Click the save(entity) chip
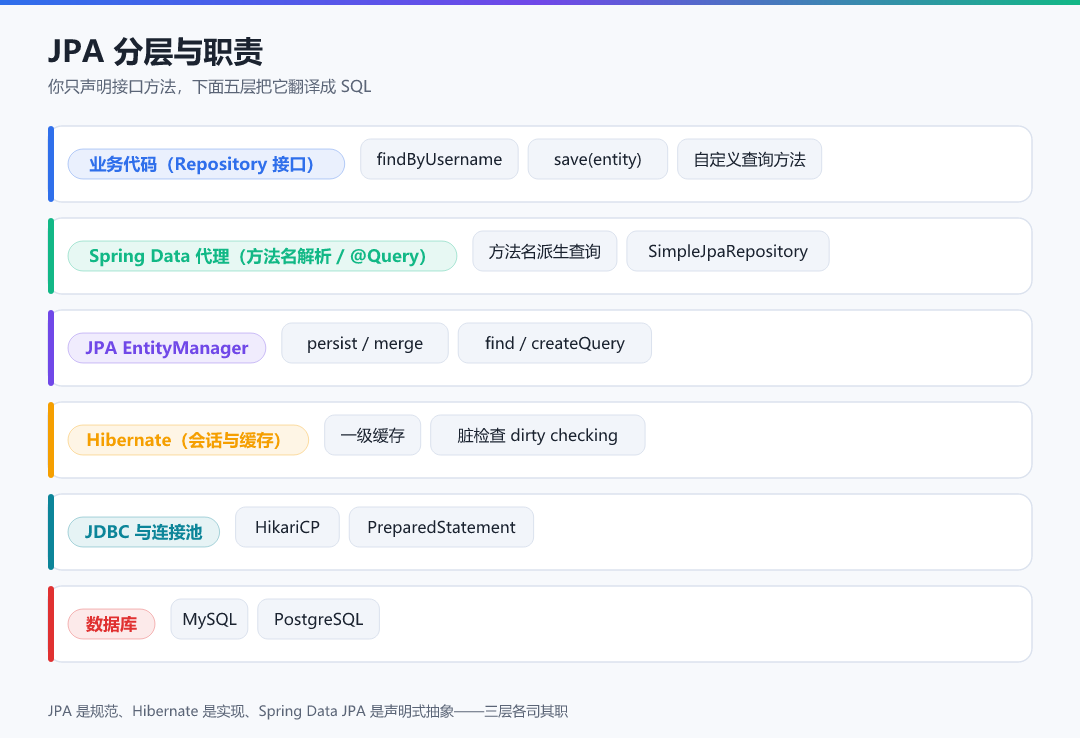Viewport: 1080px width, 738px height. tap(598, 159)
